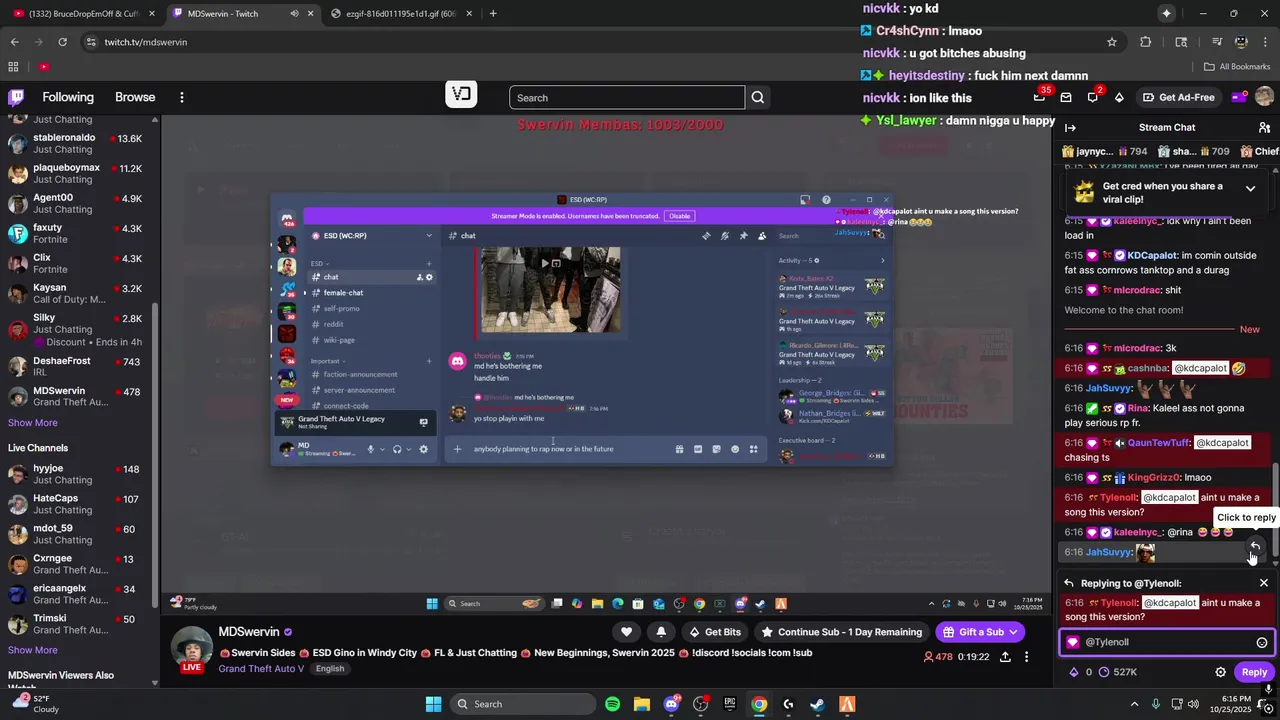1280x720 pixels.
Task: Open Grand Theft Auto V category link
Action: [x=261, y=668]
